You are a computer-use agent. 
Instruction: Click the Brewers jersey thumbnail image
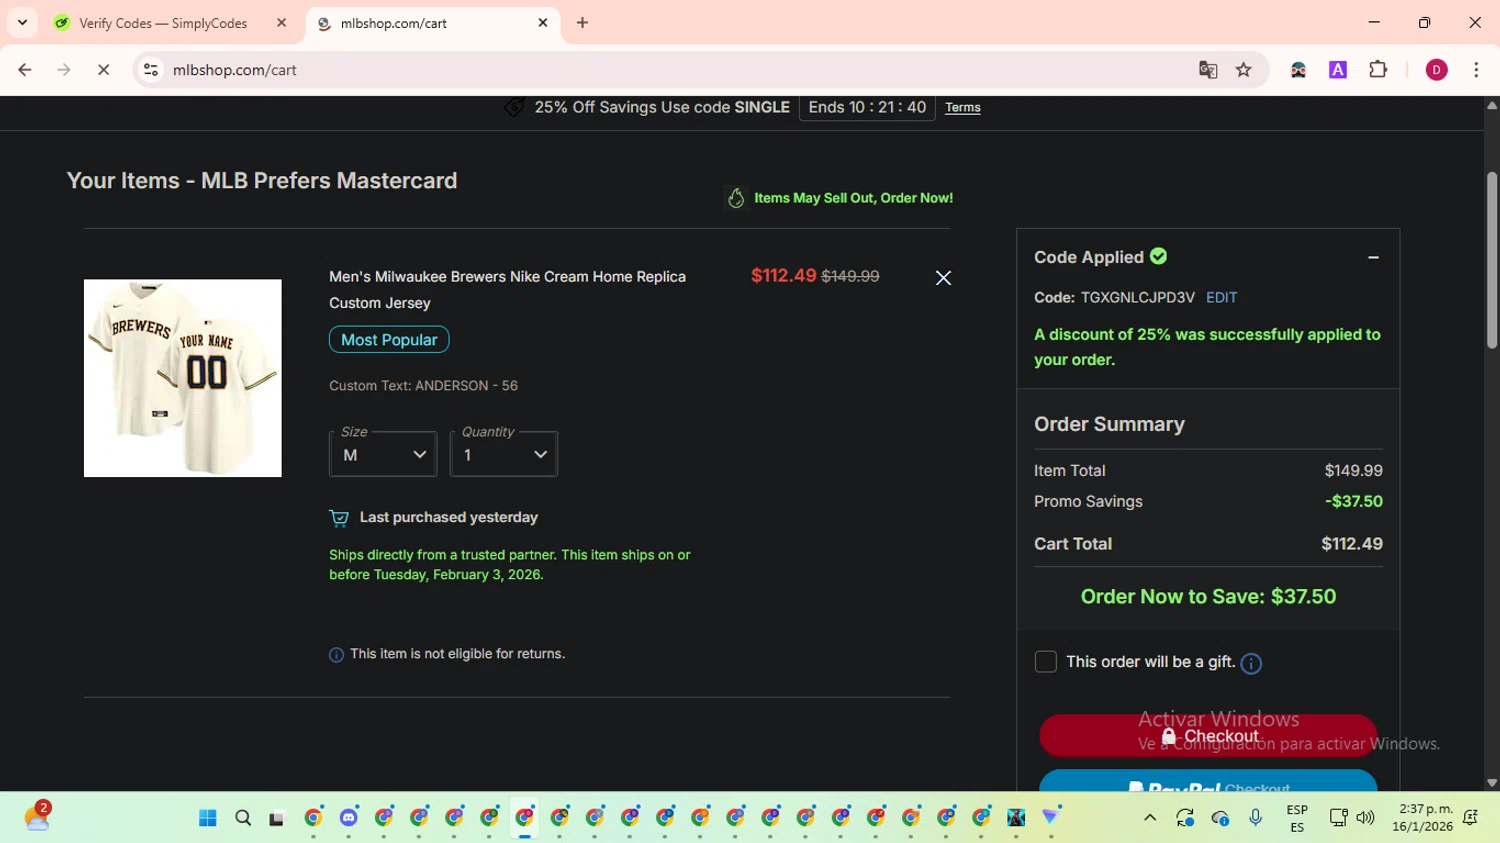pos(183,378)
